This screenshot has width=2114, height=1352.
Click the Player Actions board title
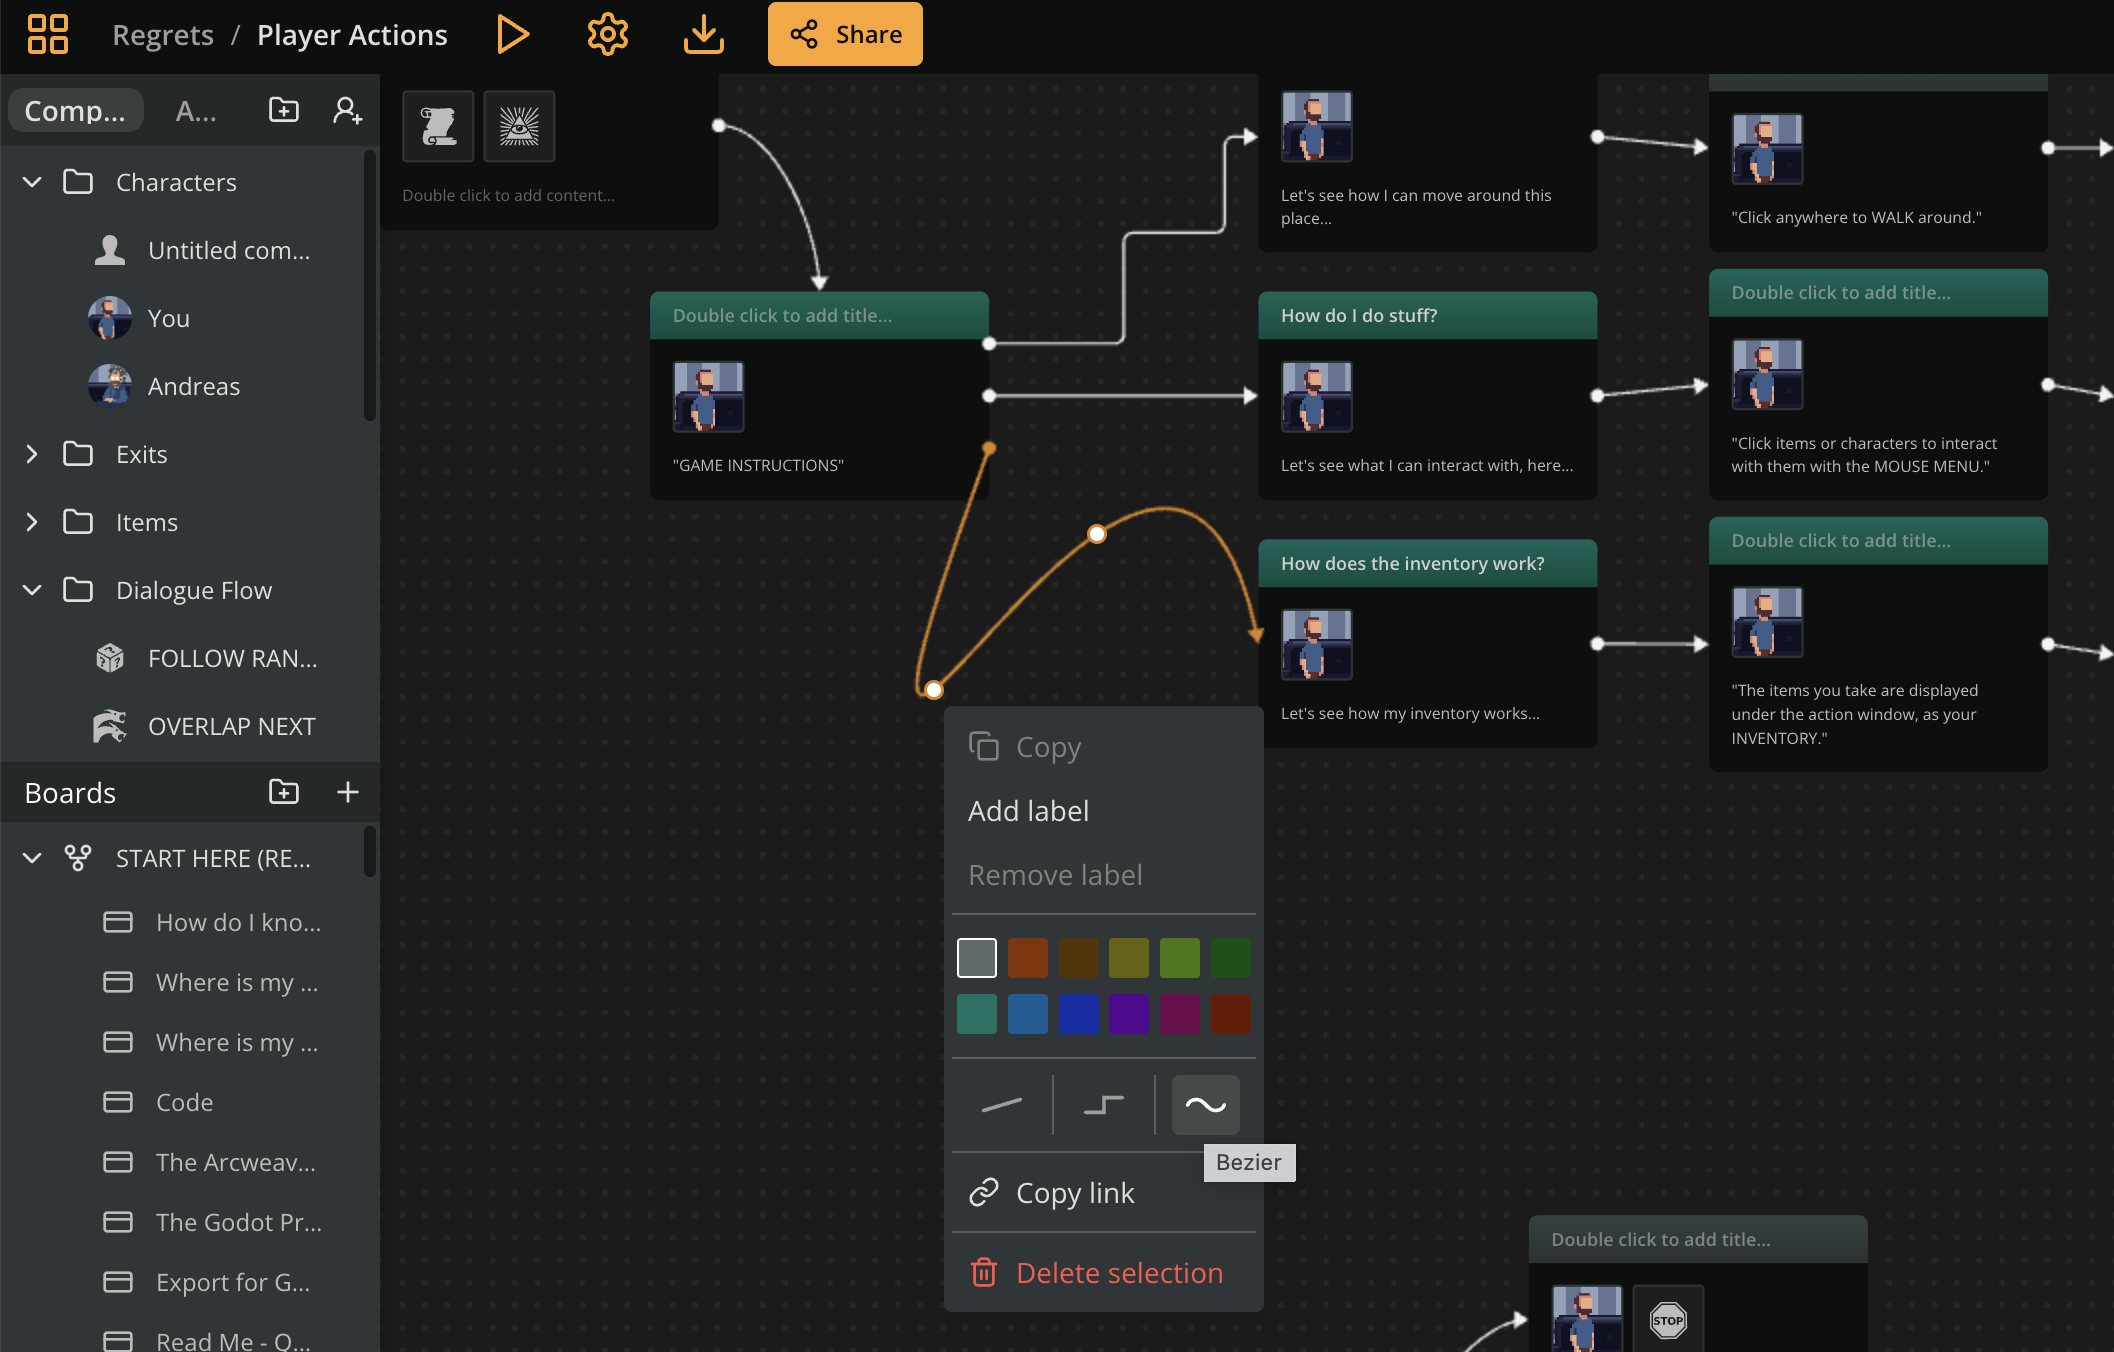click(x=352, y=34)
